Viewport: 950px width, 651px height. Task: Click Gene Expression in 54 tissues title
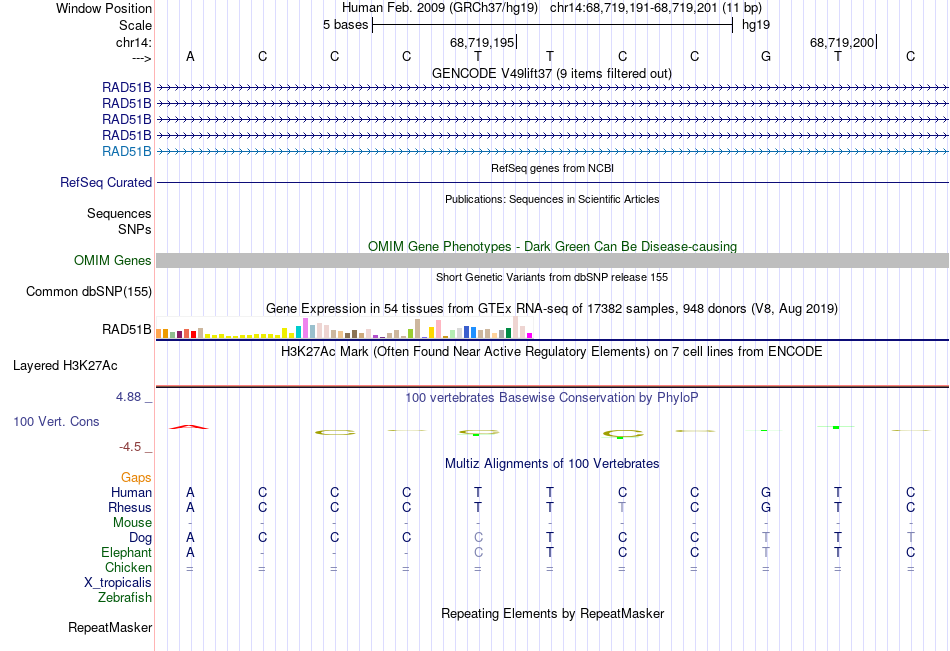pos(552,309)
